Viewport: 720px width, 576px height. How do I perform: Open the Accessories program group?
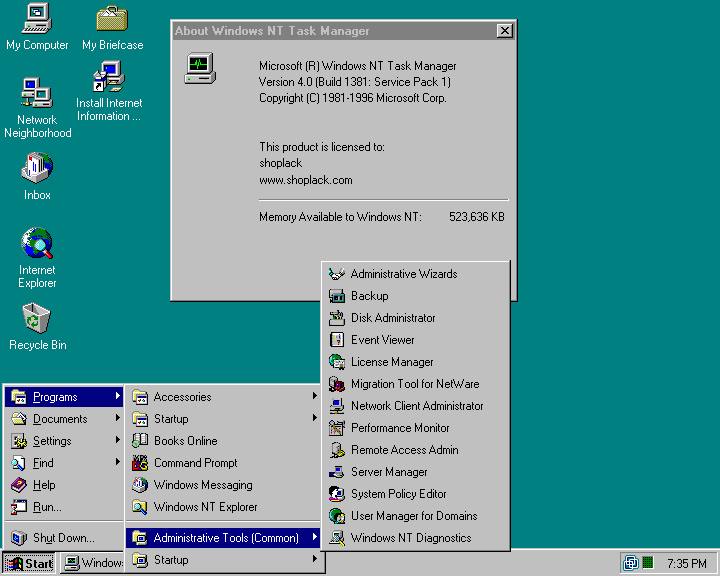pos(223,396)
